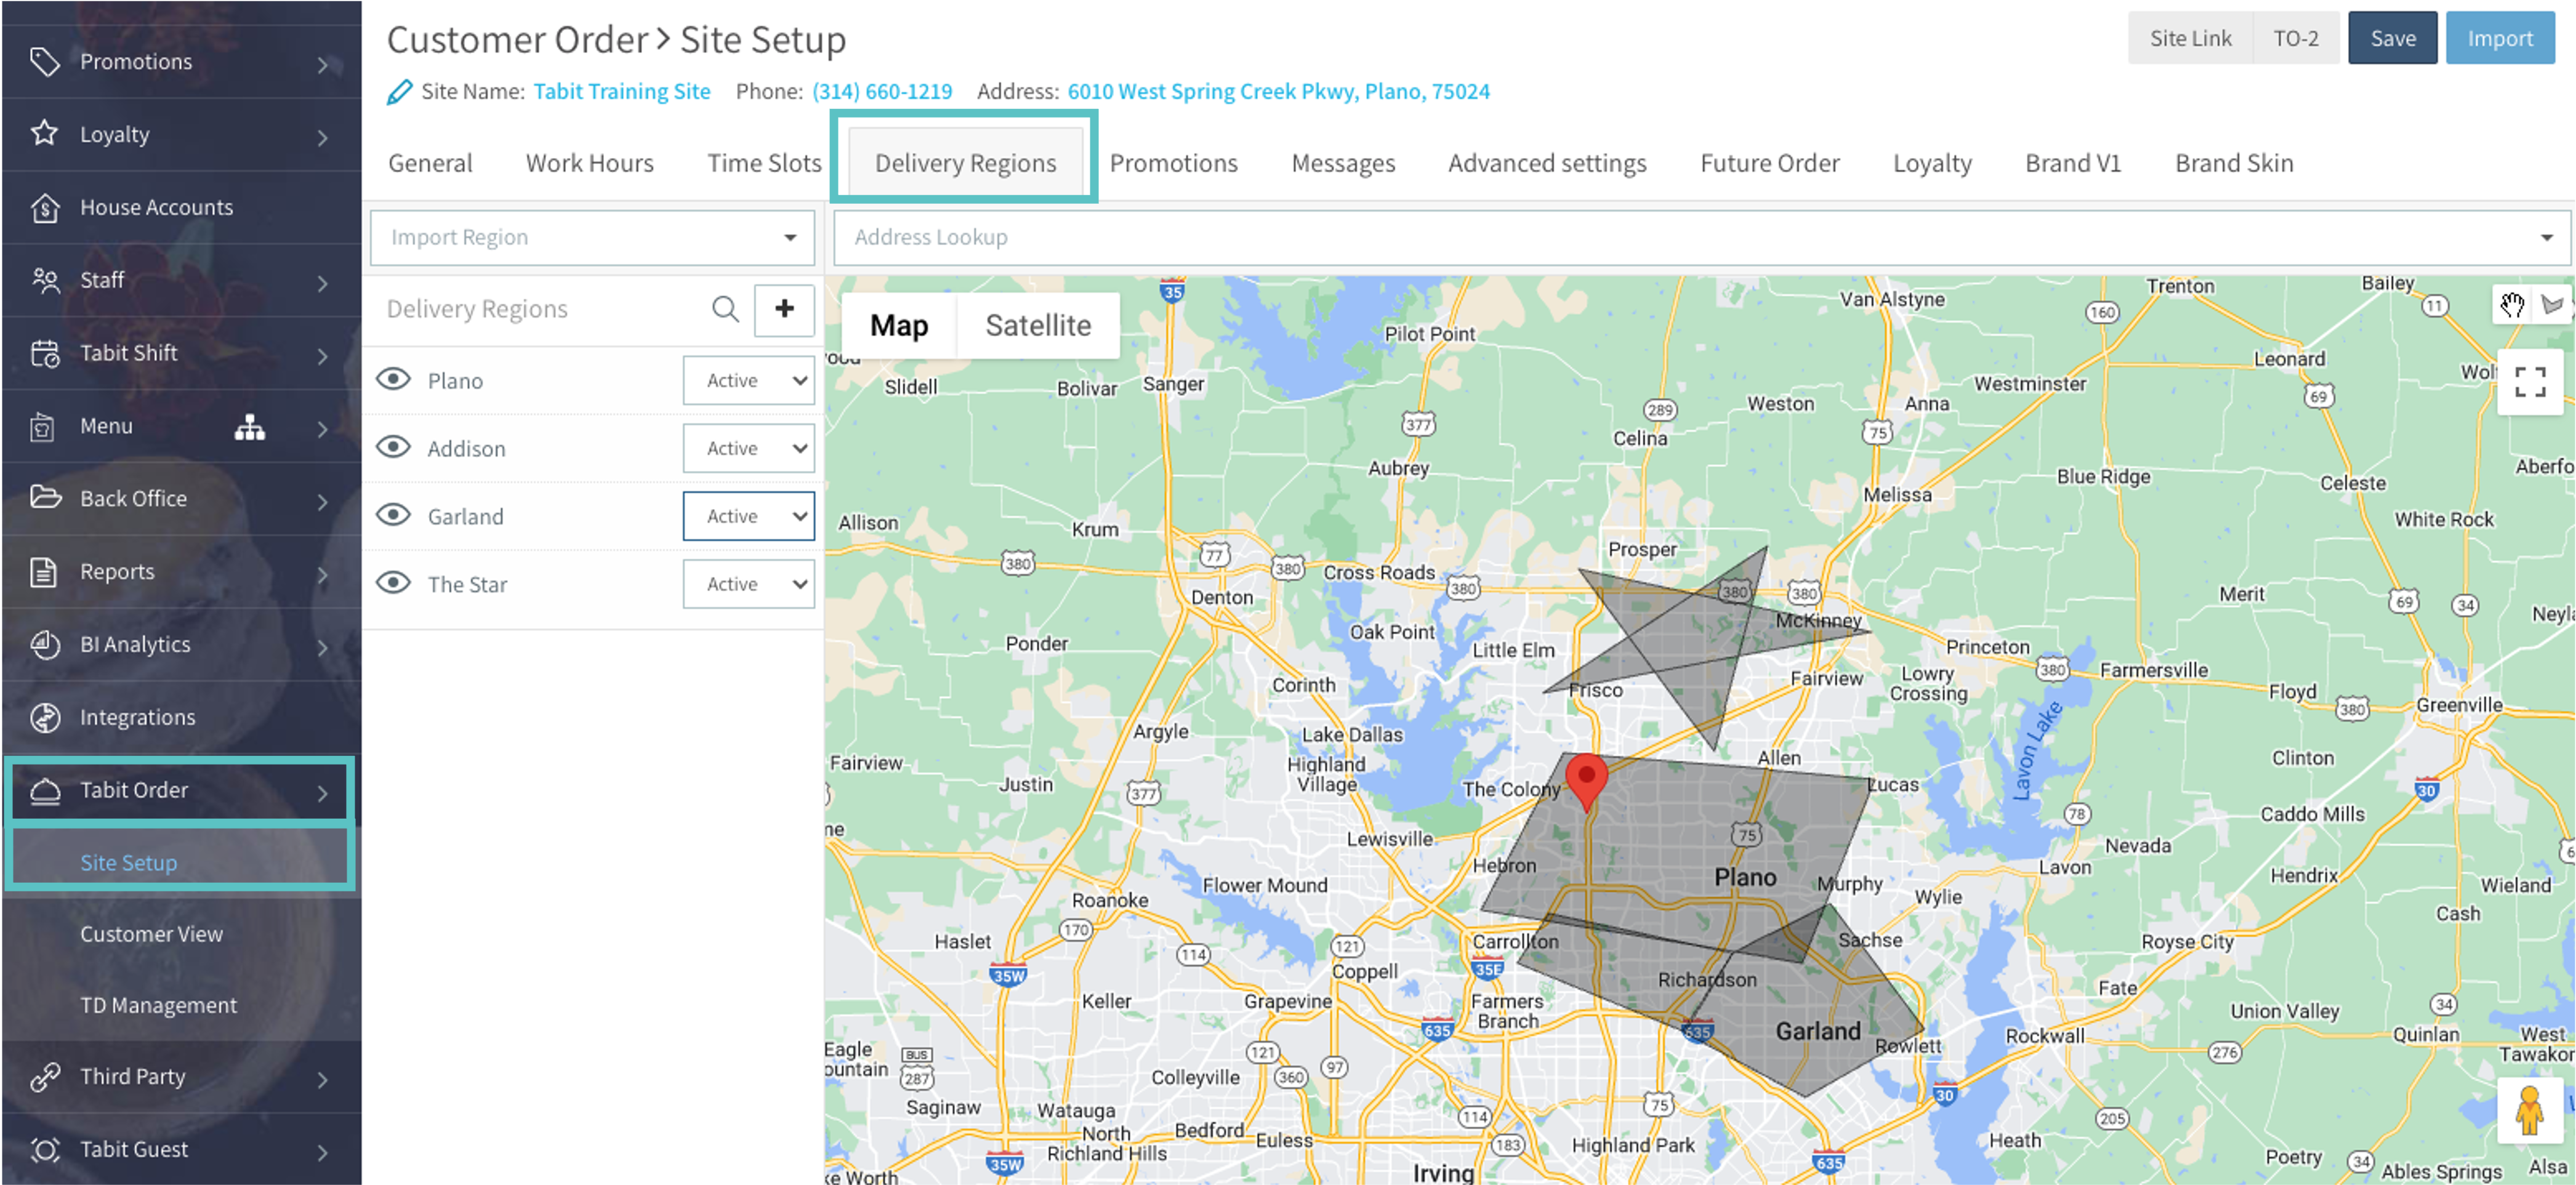Toggle visibility of The Star region

[394, 584]
